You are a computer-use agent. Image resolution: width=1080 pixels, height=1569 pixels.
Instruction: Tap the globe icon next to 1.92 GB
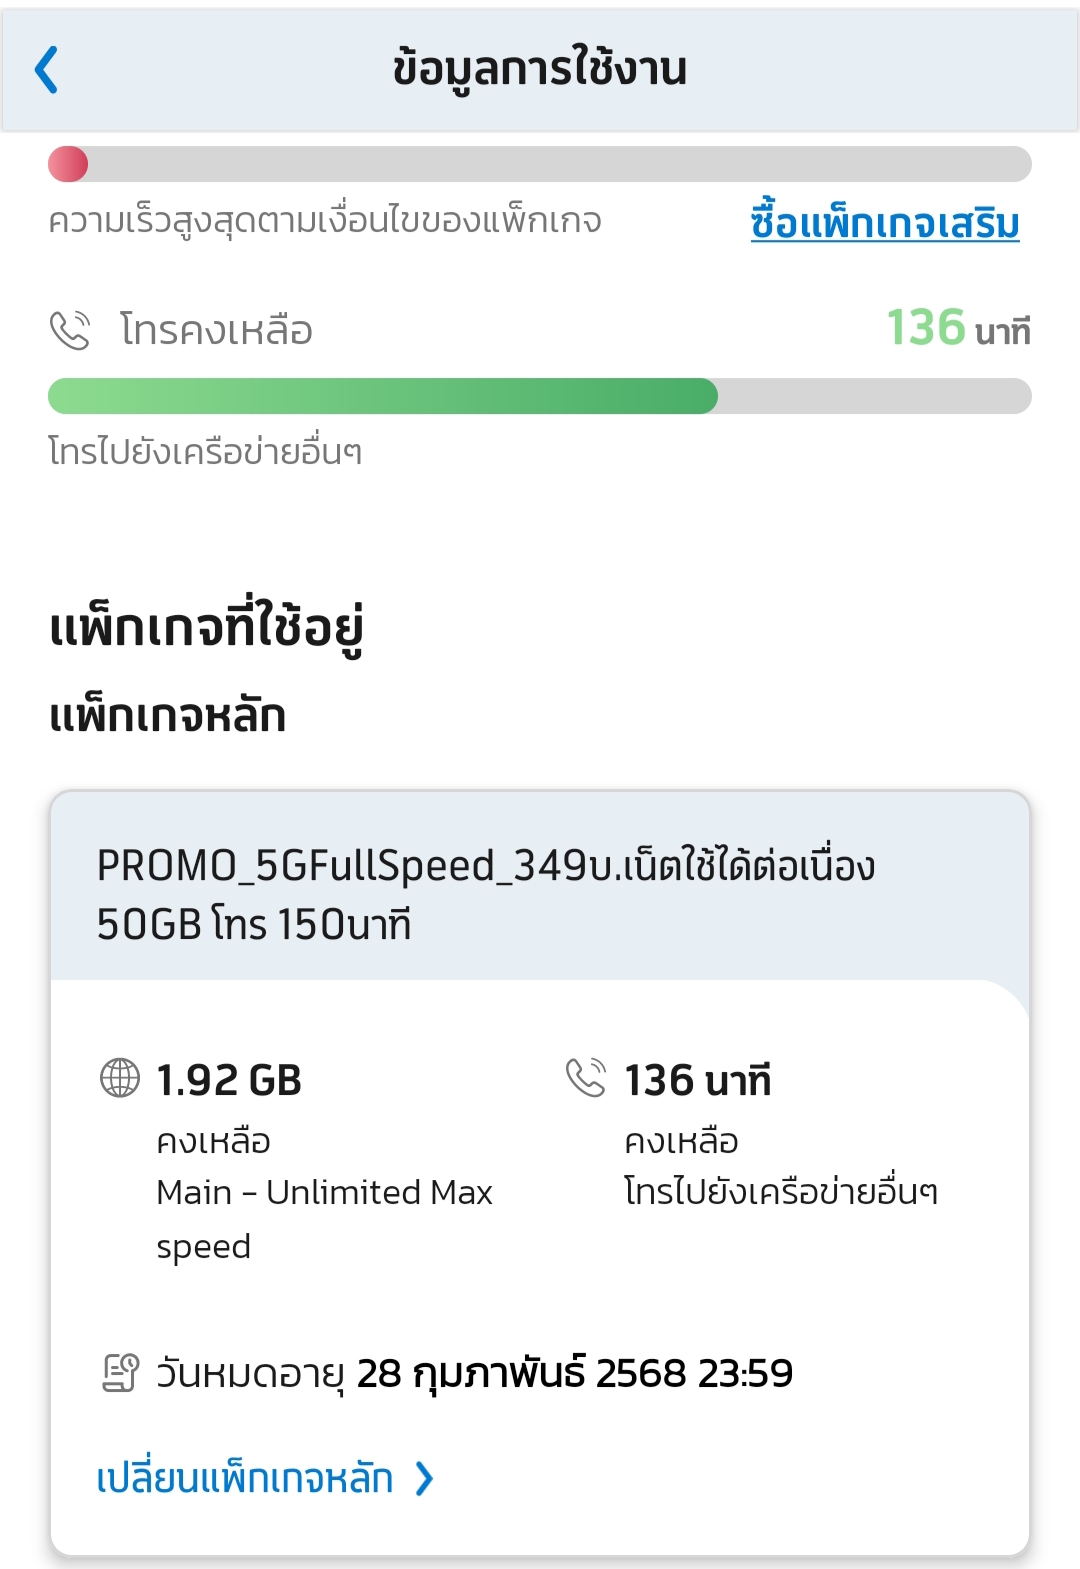tap(120, 1078)
